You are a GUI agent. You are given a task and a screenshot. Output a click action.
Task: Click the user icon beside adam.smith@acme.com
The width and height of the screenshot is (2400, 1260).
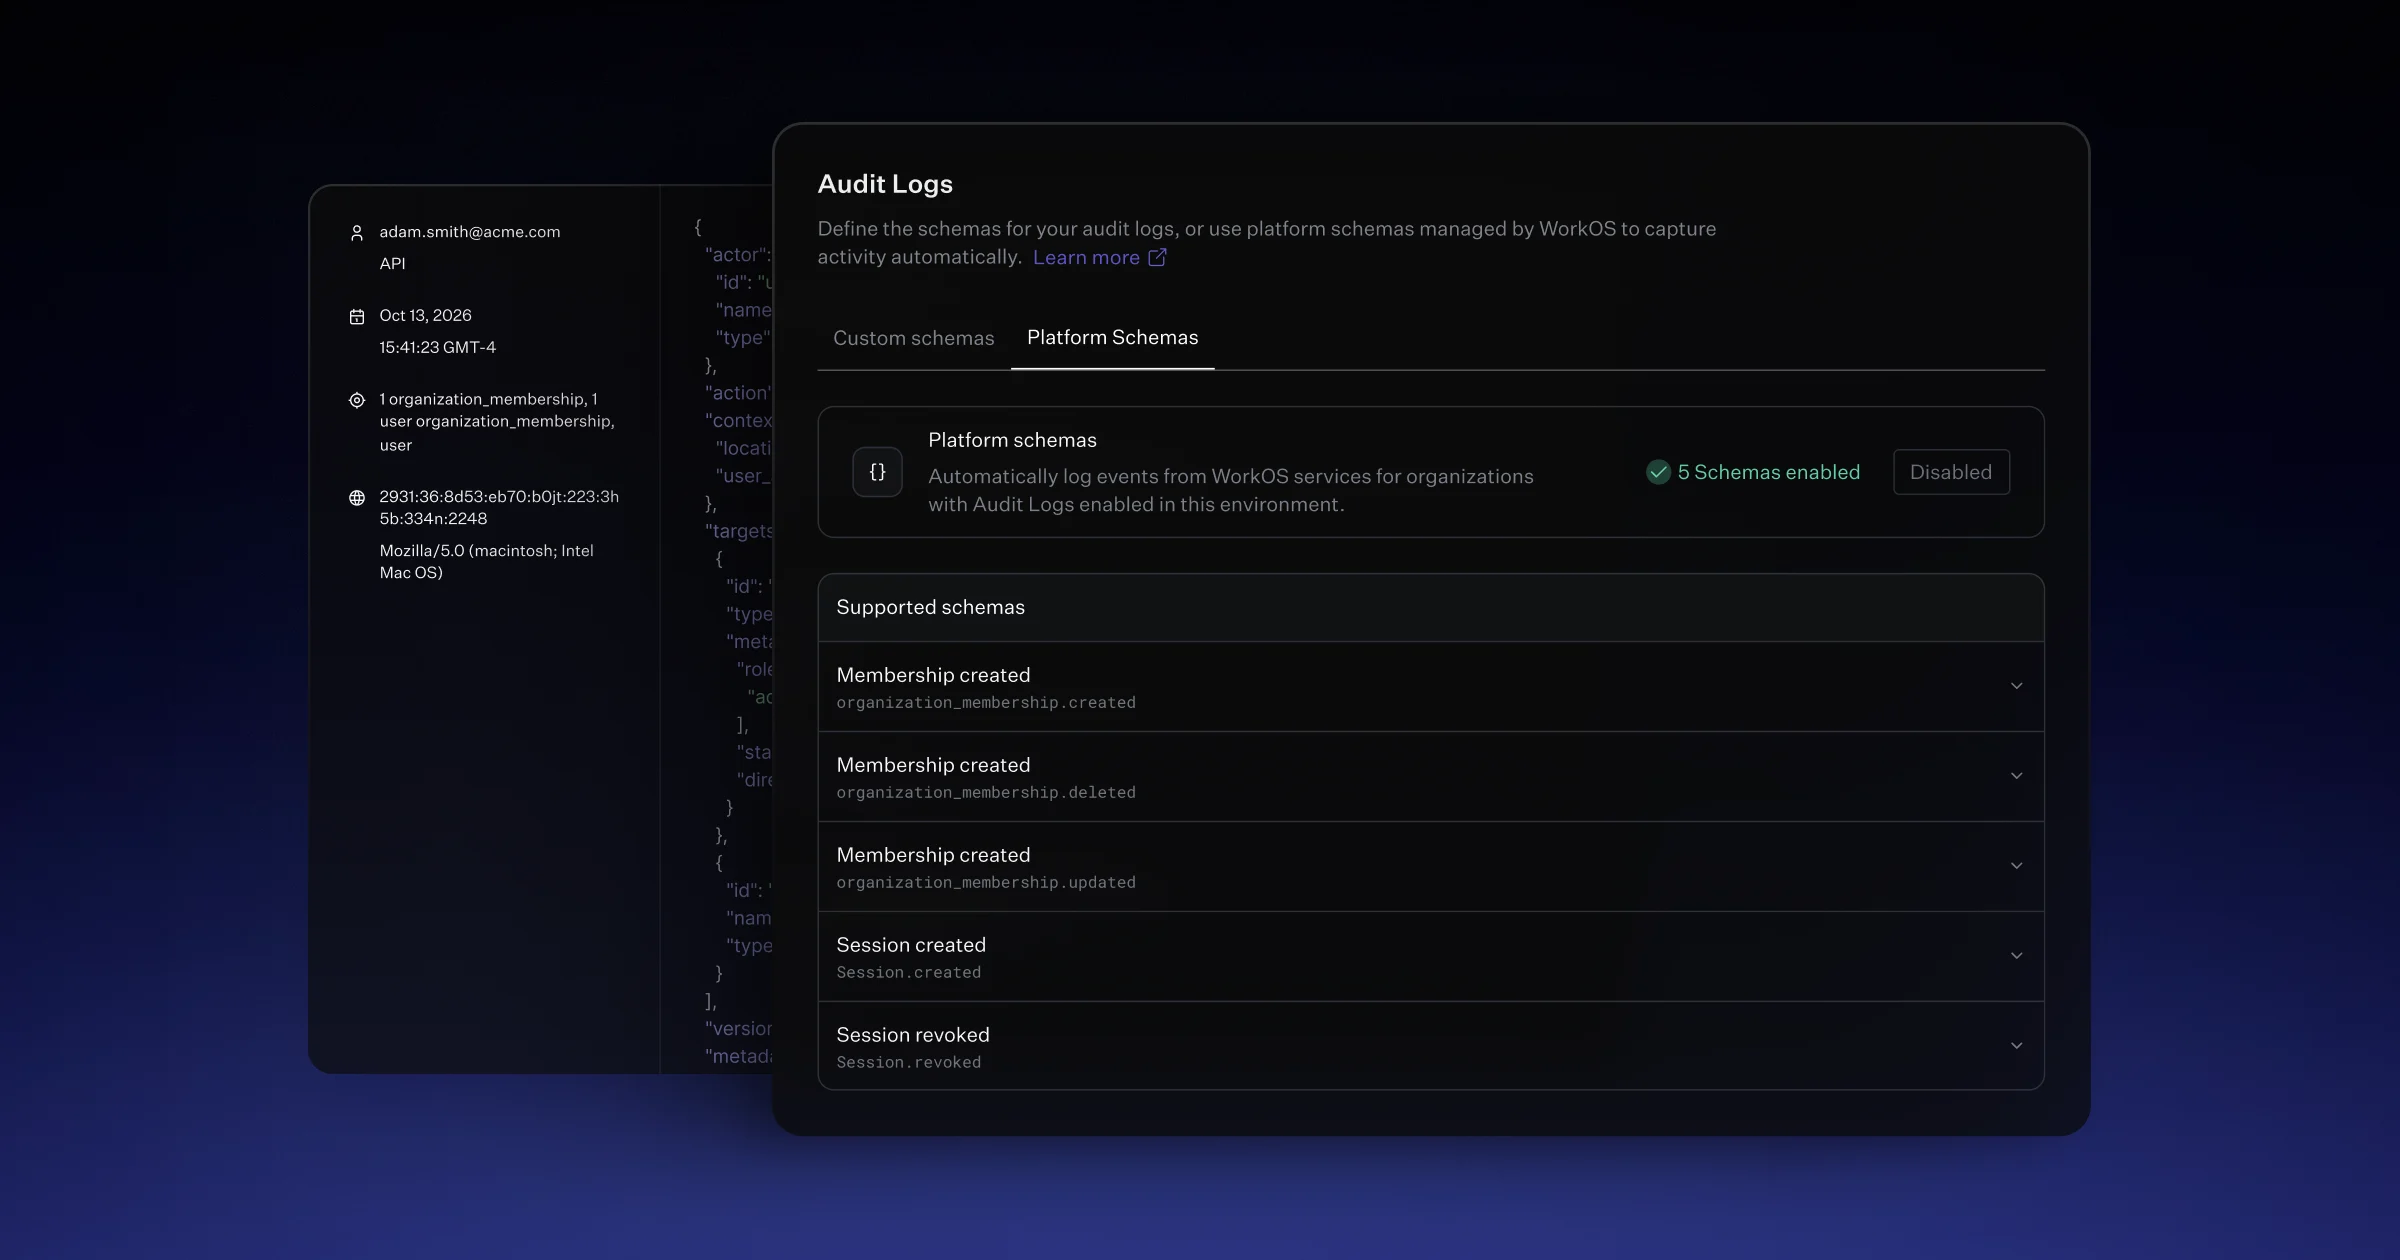coord(356,233)
